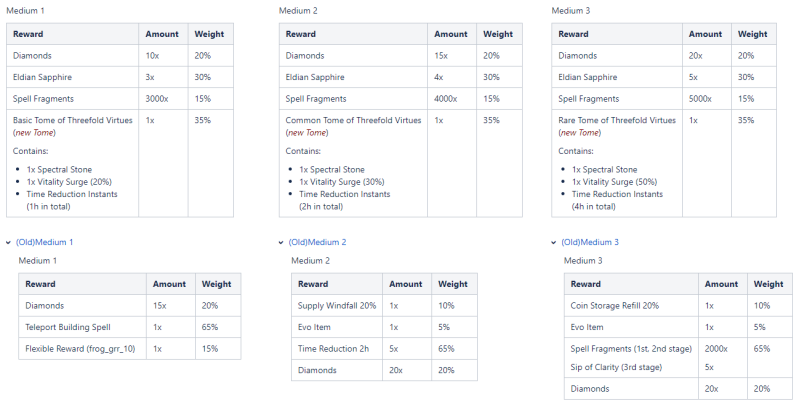The height and width of the screenshot is (407, 799).
Task: Click the 3000x Spell Fragments amount
Action: coord(159,99)
